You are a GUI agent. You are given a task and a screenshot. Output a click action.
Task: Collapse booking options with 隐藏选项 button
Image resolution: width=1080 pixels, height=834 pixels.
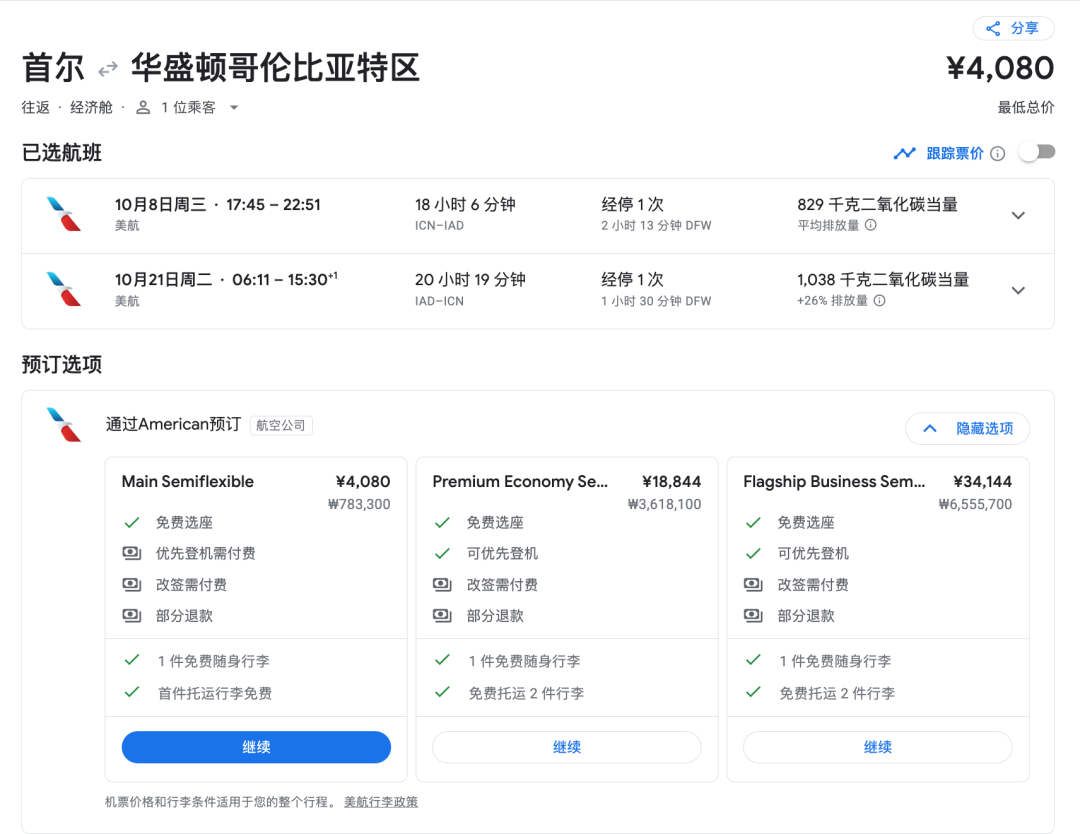click(x=967, y=428)
